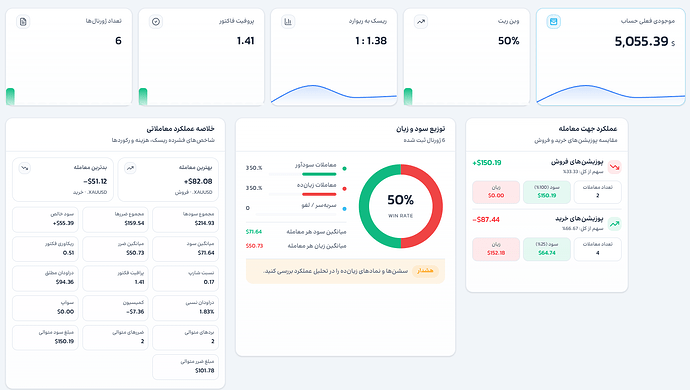Click the document icon in the journals count card
The image size is (690, 390).
click(23, 22)
